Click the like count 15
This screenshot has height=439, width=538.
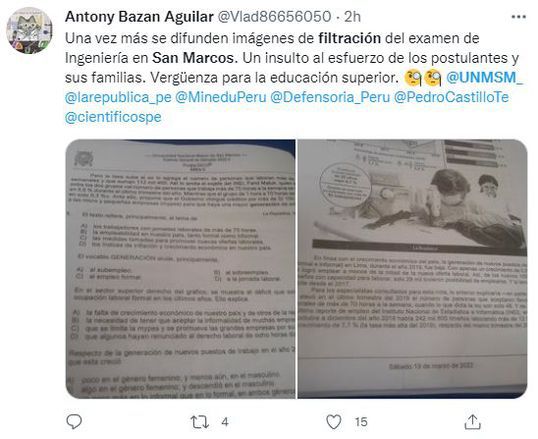361,422
